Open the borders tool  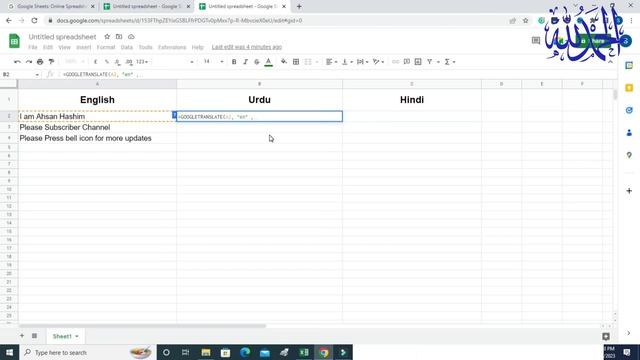click(x=296, y=62)
